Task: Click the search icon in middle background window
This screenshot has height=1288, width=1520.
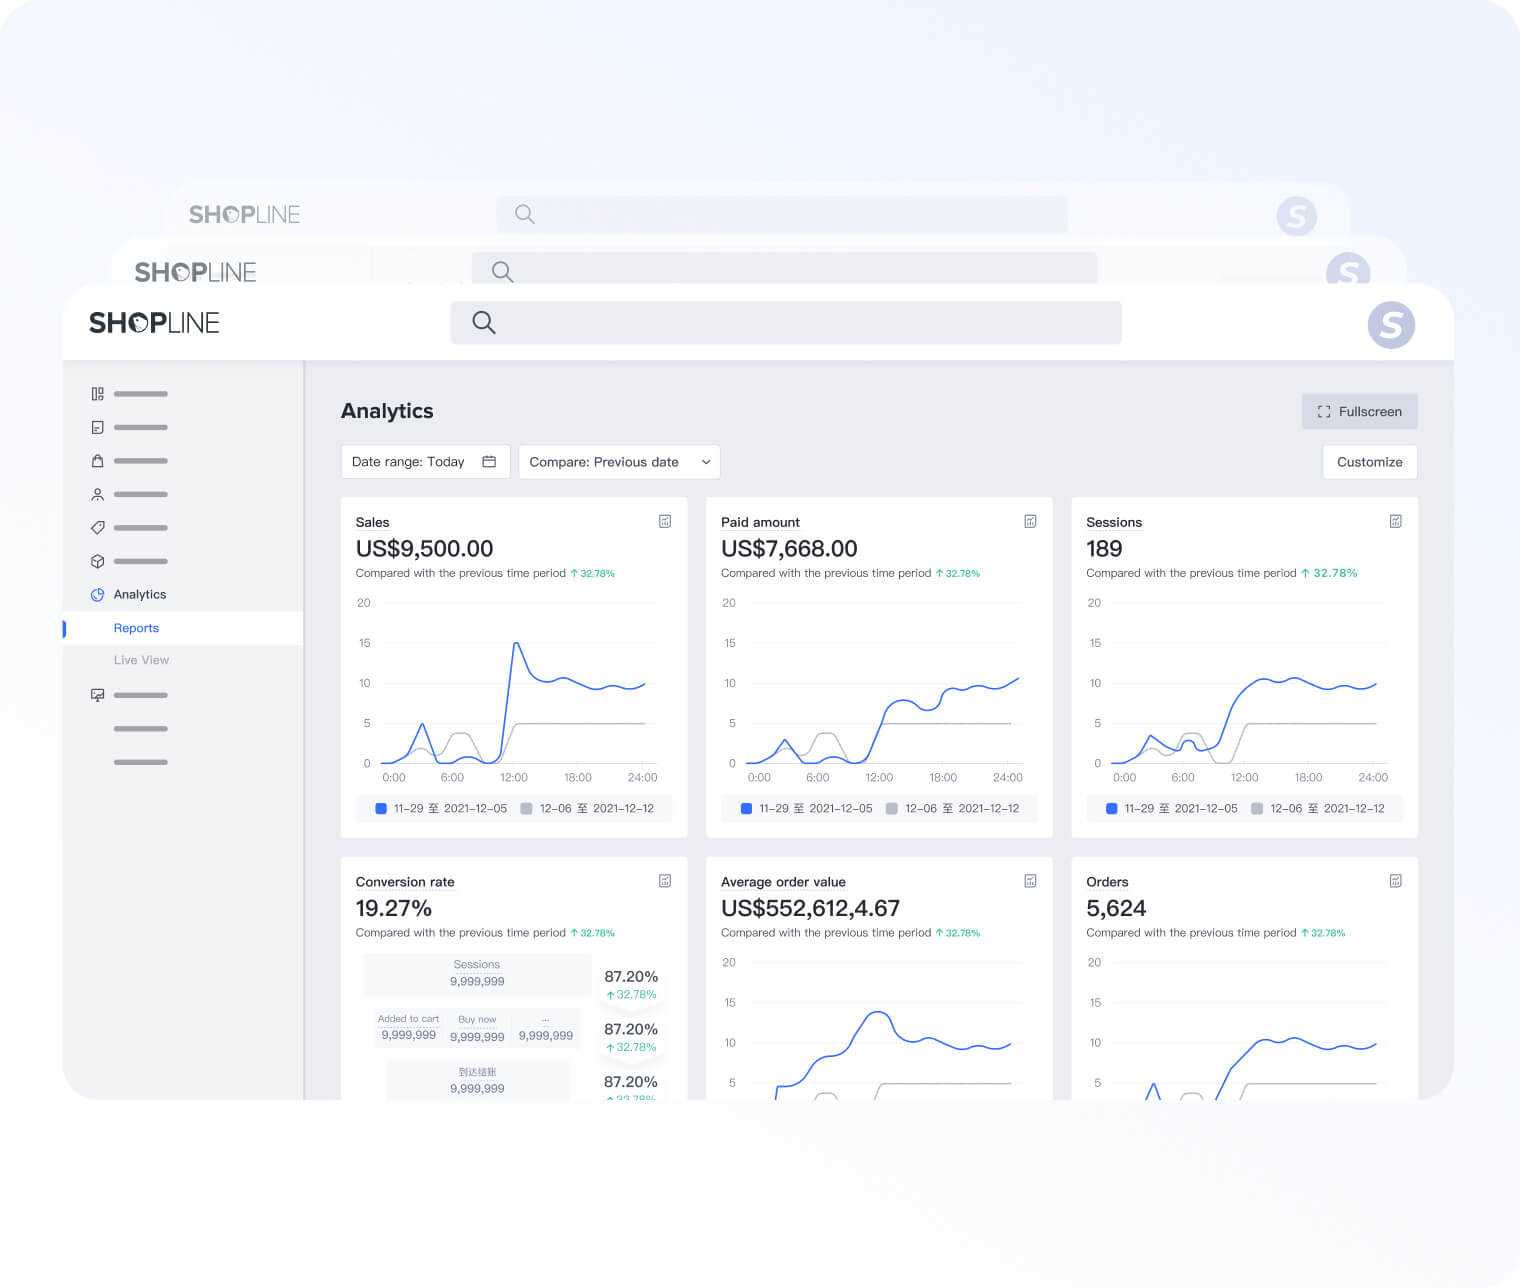Action: 503,272
